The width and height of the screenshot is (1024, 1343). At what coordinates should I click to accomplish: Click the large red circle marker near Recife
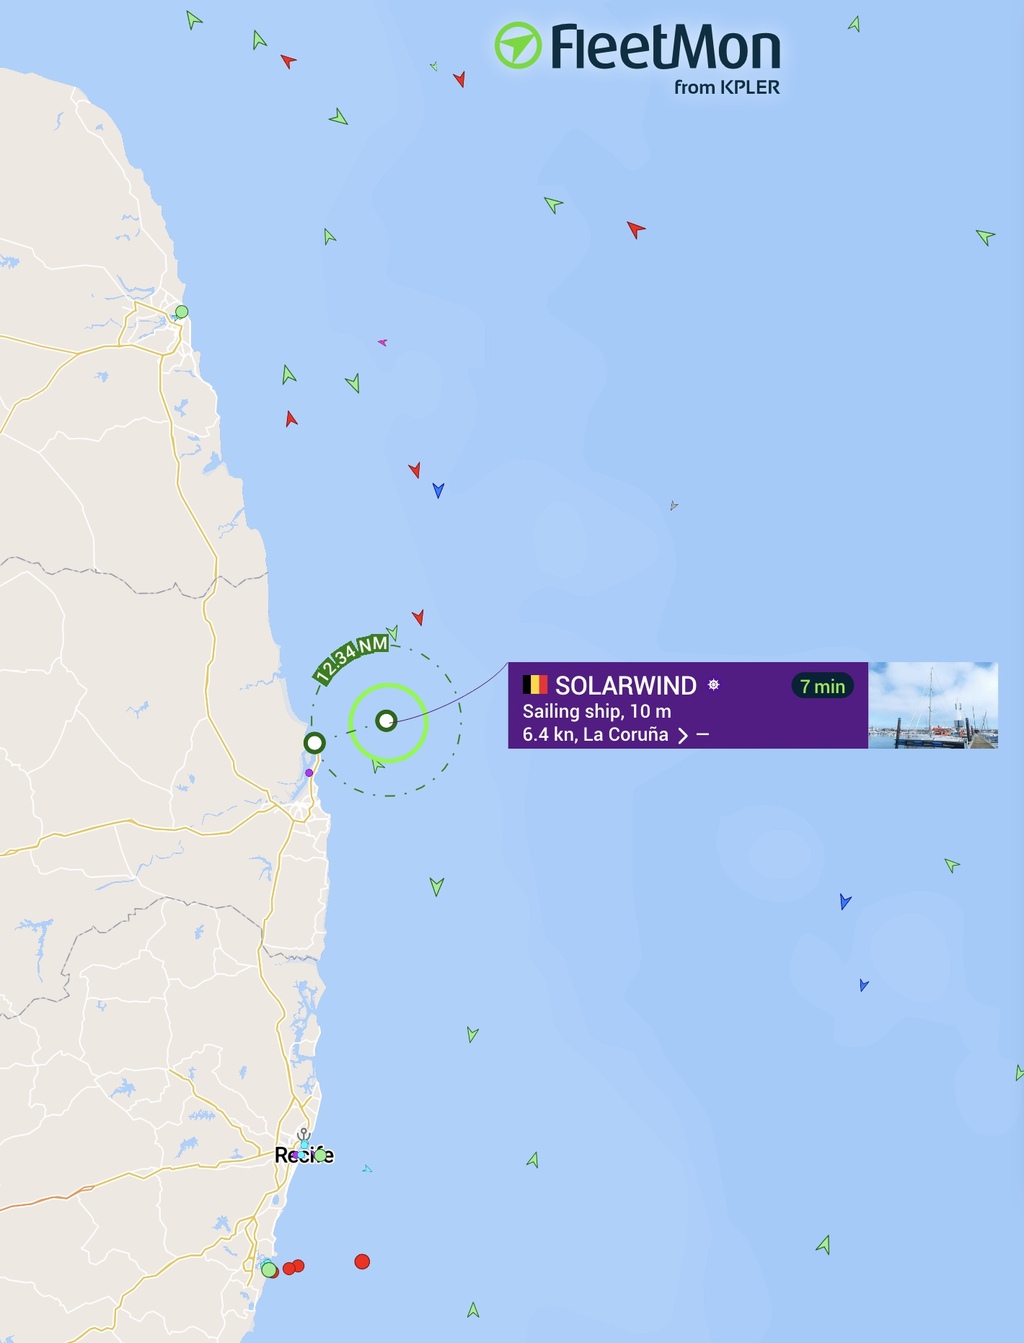362,1262
